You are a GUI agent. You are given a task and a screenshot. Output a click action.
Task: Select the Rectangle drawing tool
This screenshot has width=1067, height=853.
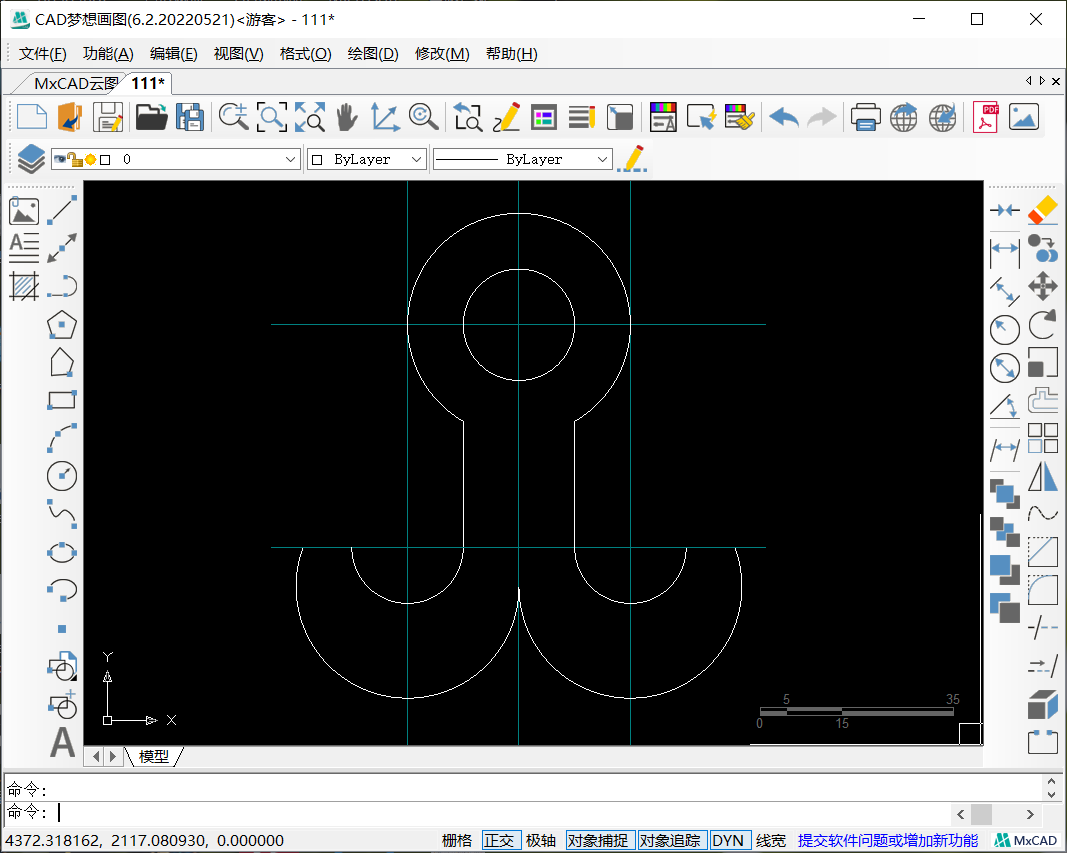click(x=62, y=399)
